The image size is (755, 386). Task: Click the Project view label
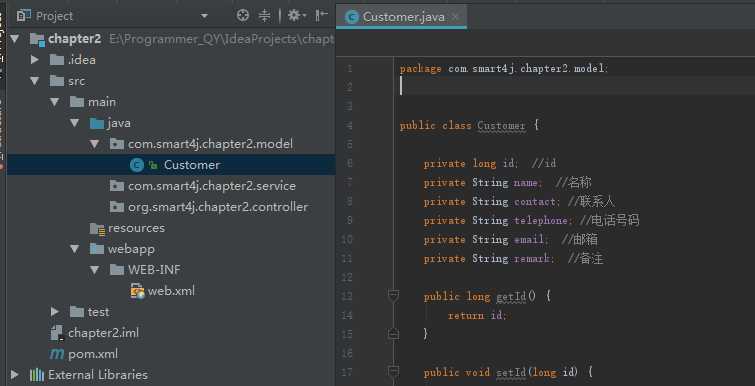pyautogui.click(x=54, y=16)
